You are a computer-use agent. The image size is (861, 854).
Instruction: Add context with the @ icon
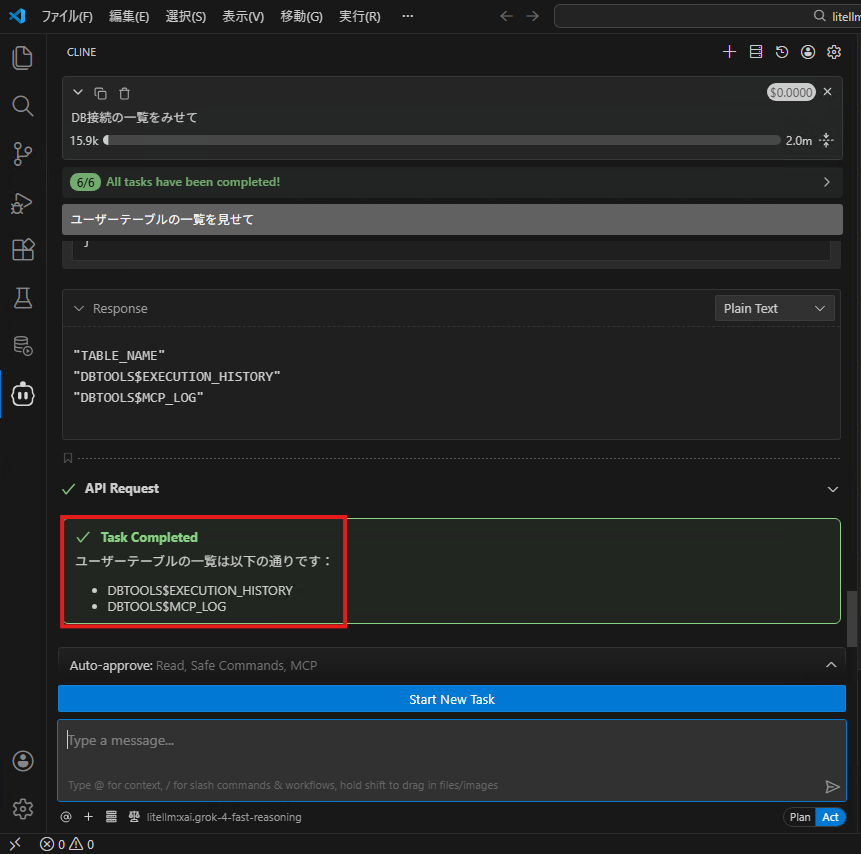coord(66,817)
